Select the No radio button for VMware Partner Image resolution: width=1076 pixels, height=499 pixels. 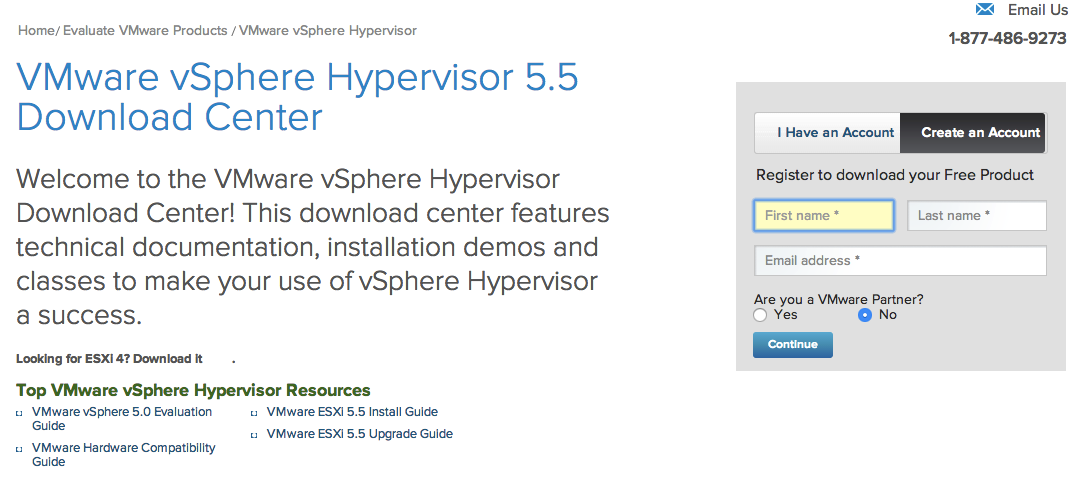pos(865,315)
